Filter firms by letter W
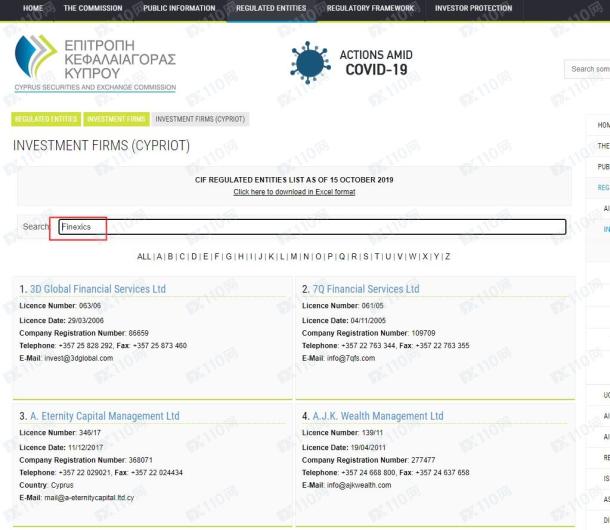The width and height of the screenshot is (610, 530). tap(412, 256)
